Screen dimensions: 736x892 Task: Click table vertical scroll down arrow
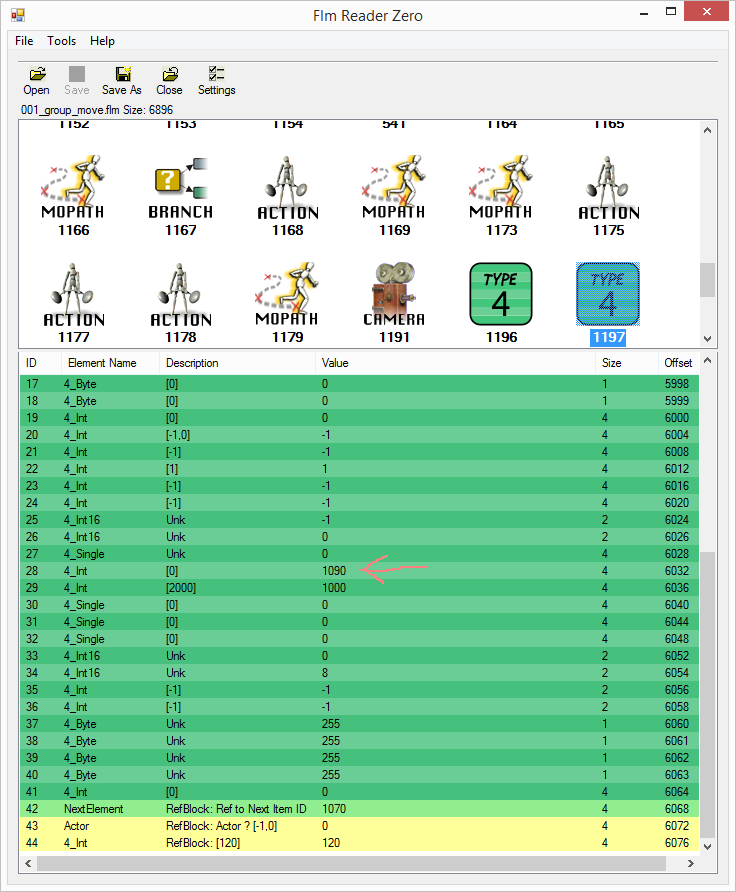(708, 846)
